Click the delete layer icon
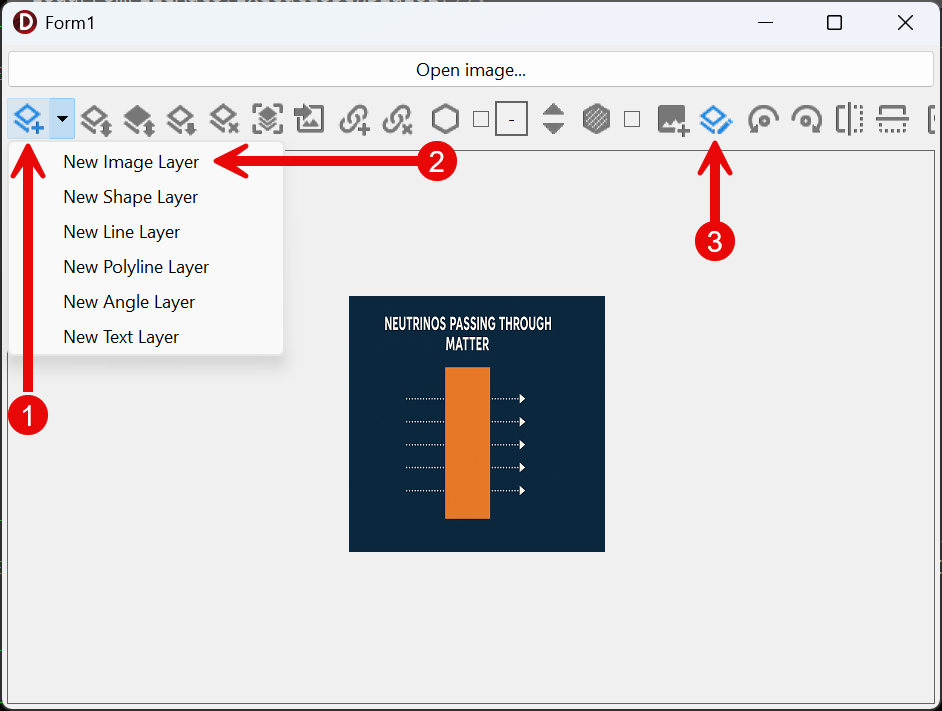The width and height of the screenshot is (942, 711). pos(224,119)
